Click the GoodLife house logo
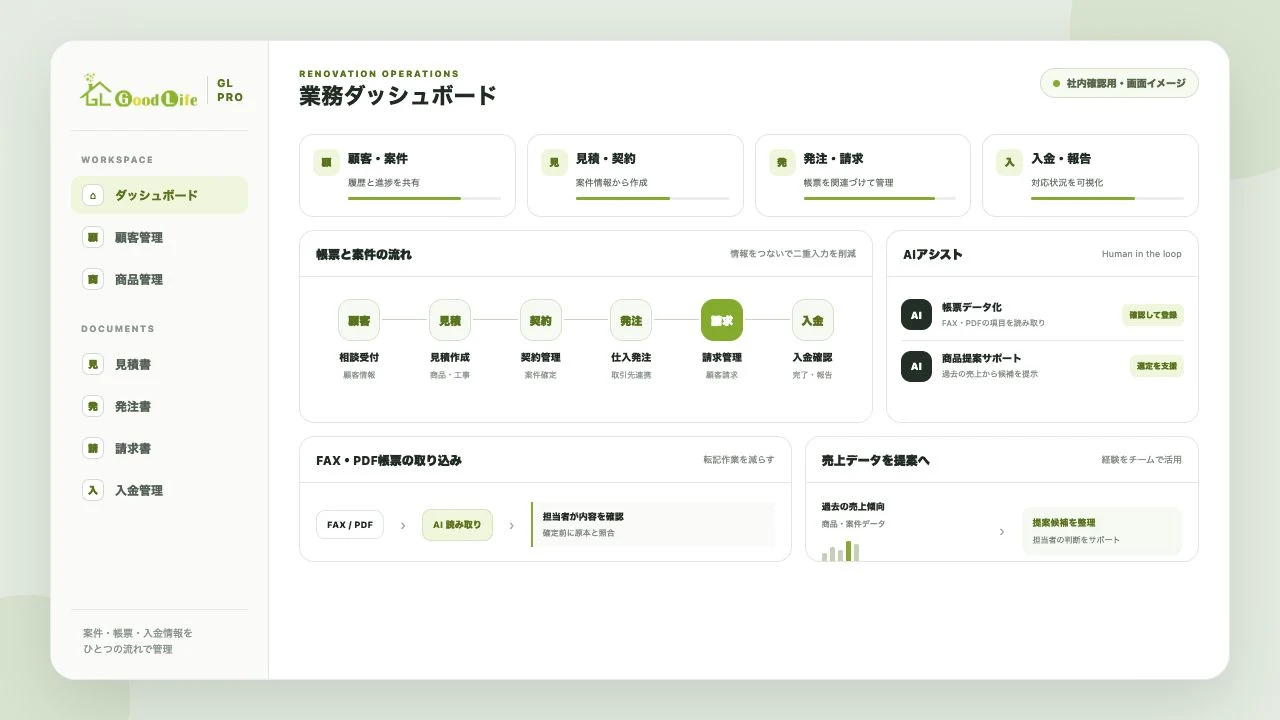This screenshot has height=720, width=1280. (138, 90)
